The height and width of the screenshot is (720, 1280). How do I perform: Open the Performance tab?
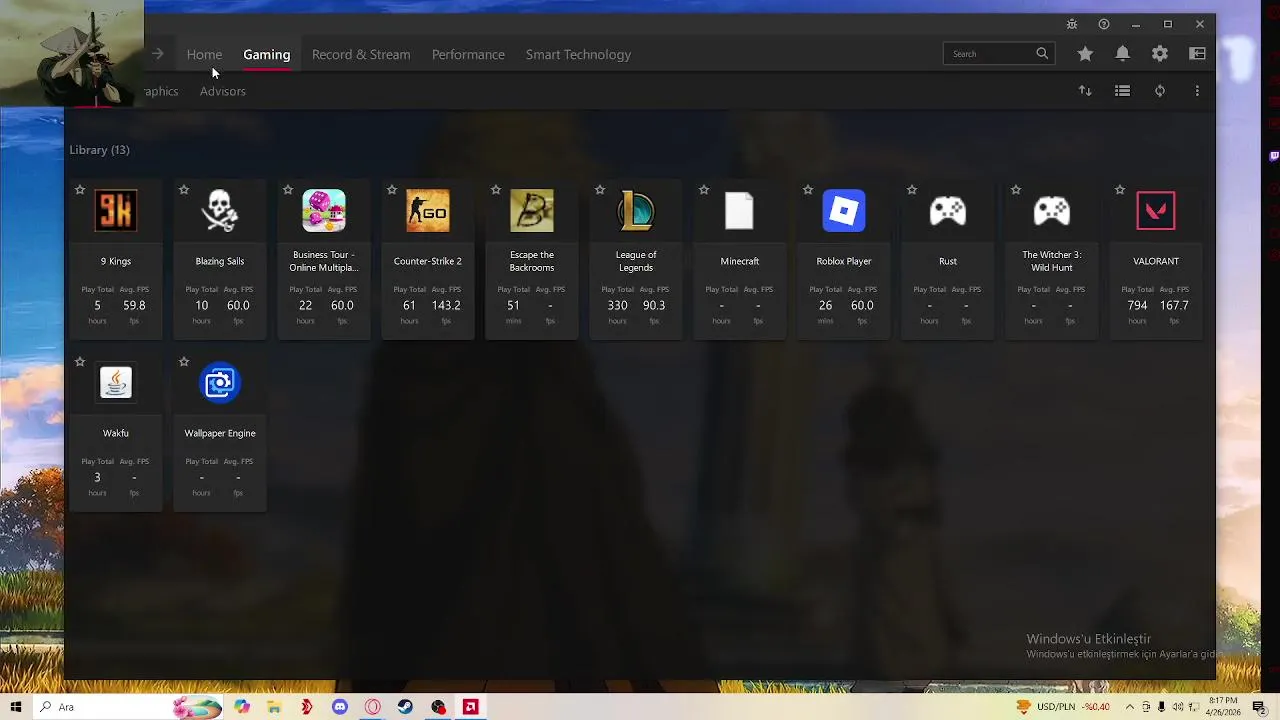pos(468,55)
